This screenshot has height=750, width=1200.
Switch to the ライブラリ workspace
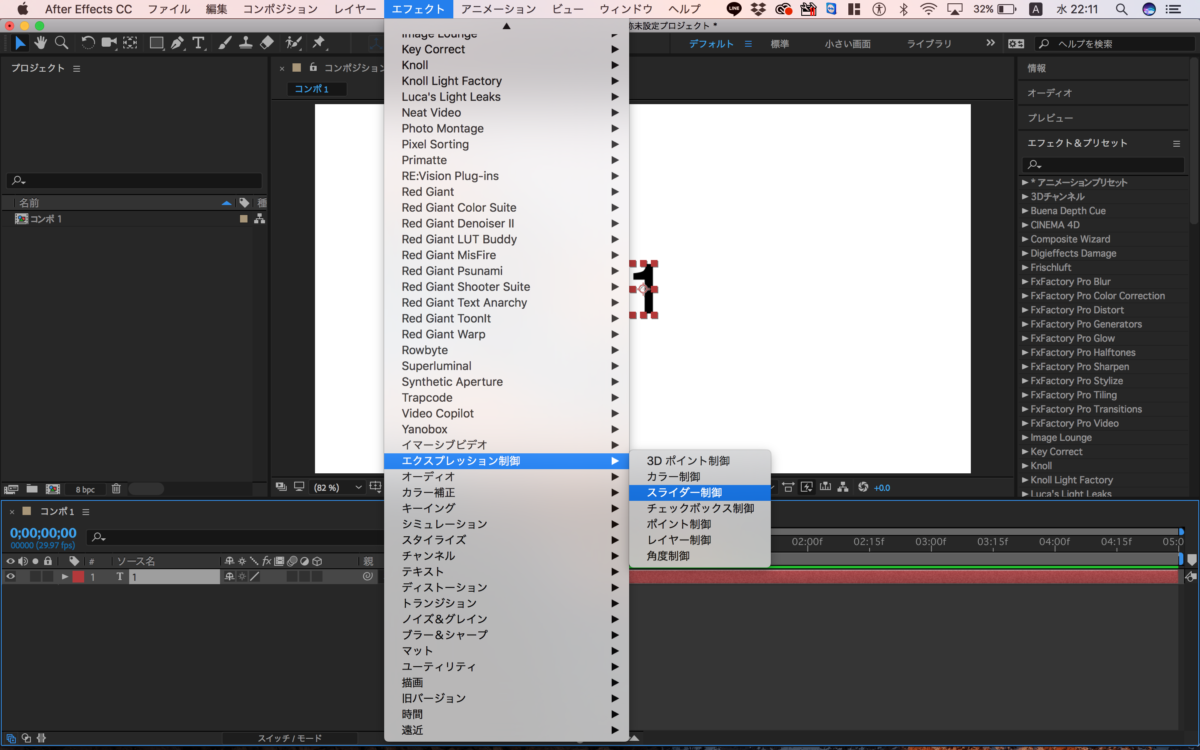[930, 44]
